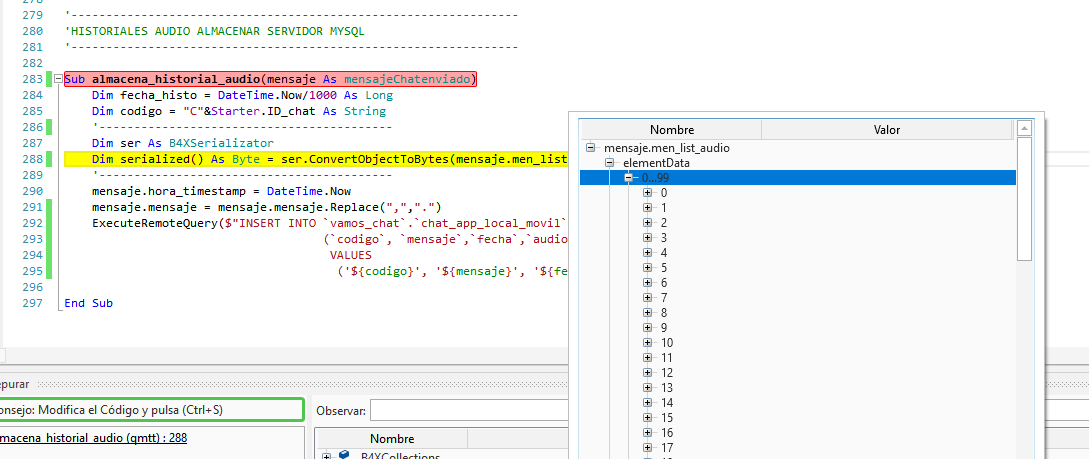
Task: Expand element 6 in the variable tree
Action: coord(647,283)
